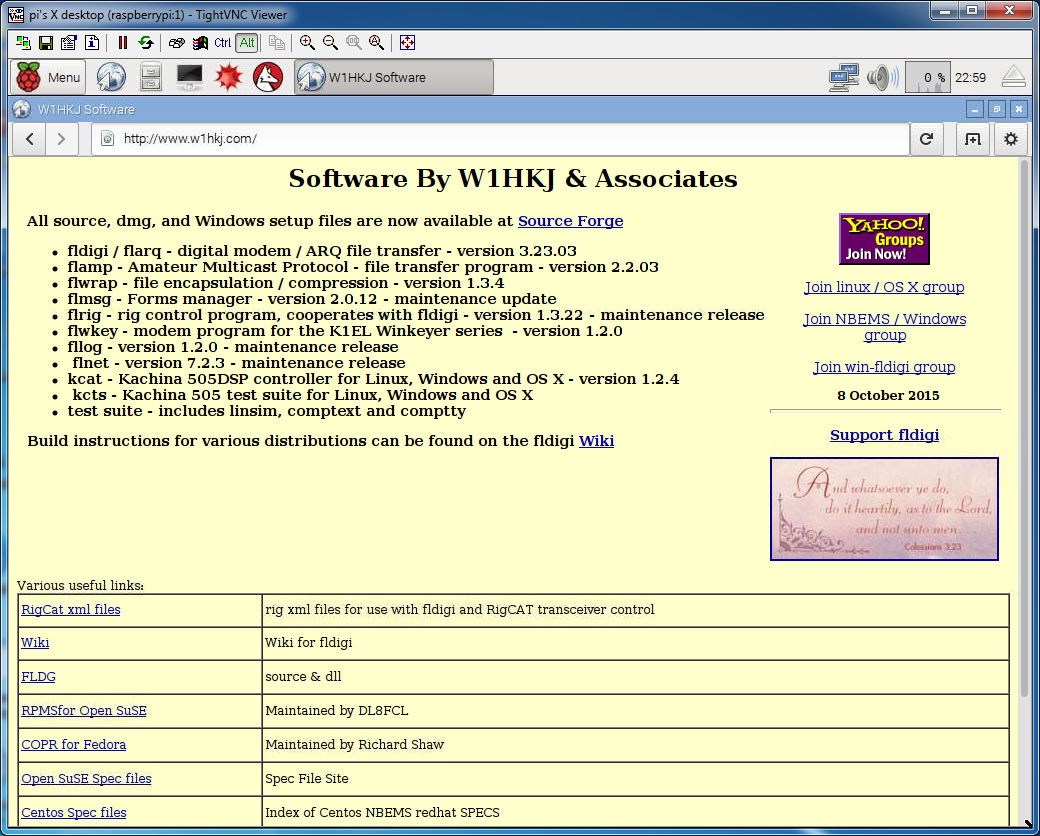The image size is (1040, 836).
Task: Open the Raspberry Pi Menu
Action: click(48, 78)
